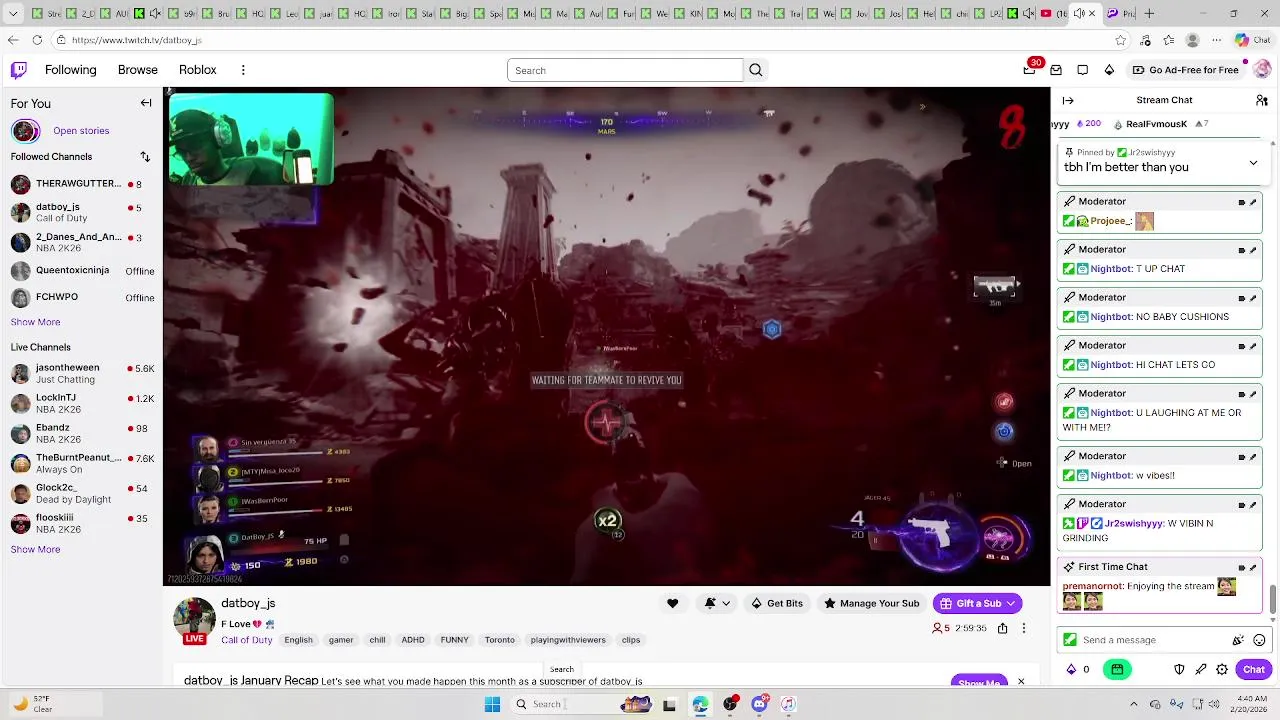Image resolution: width=1280 pixels, height=720 pixels.
Task: Open the user avatar profile menu
Action: click(1261, 70)
